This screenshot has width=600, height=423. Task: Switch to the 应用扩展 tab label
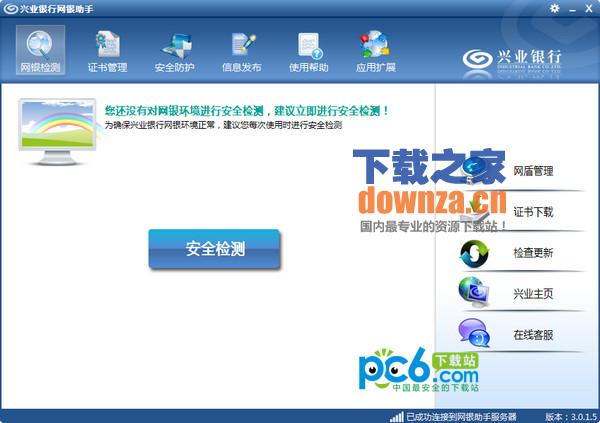(x=376, y=67)
